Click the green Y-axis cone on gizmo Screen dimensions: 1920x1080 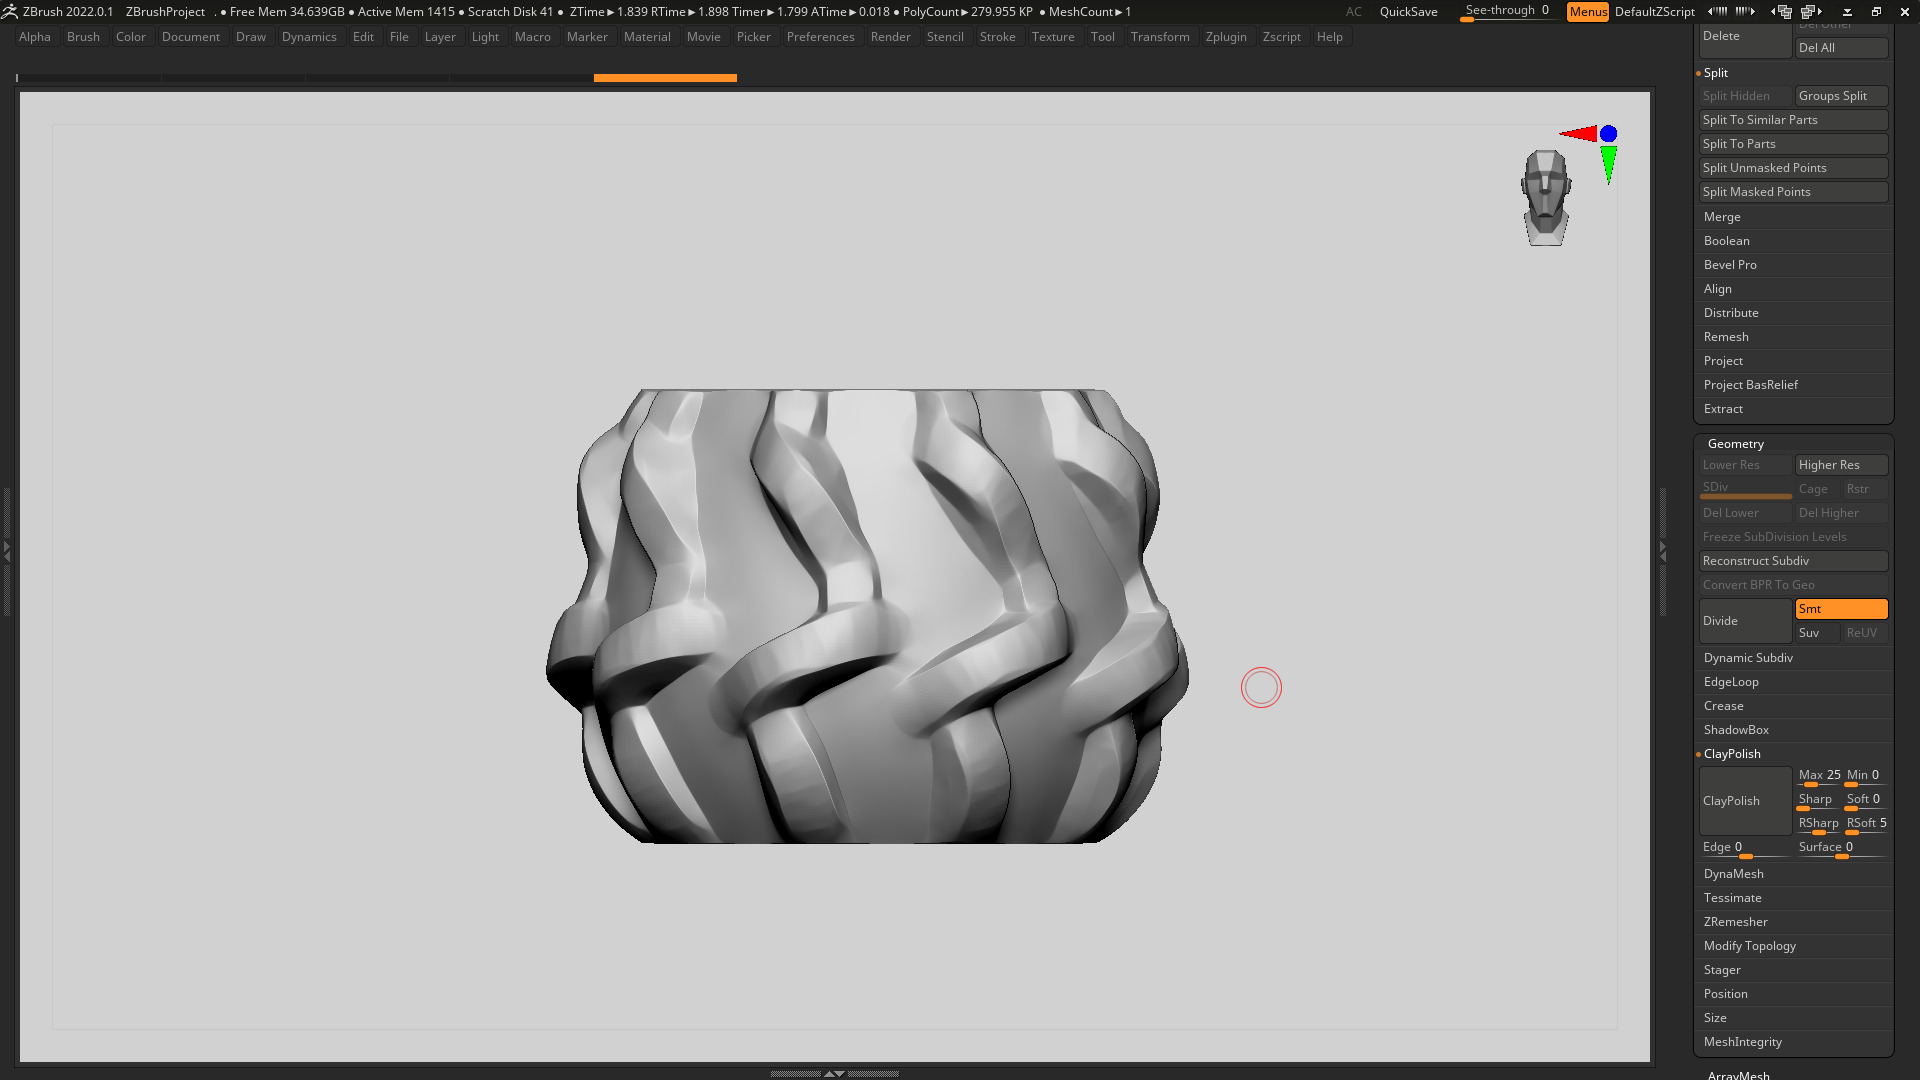[1608, 164]
